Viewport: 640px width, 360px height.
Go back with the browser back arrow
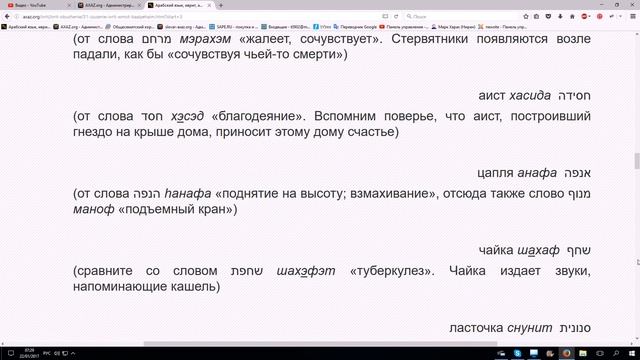point(7,16)
